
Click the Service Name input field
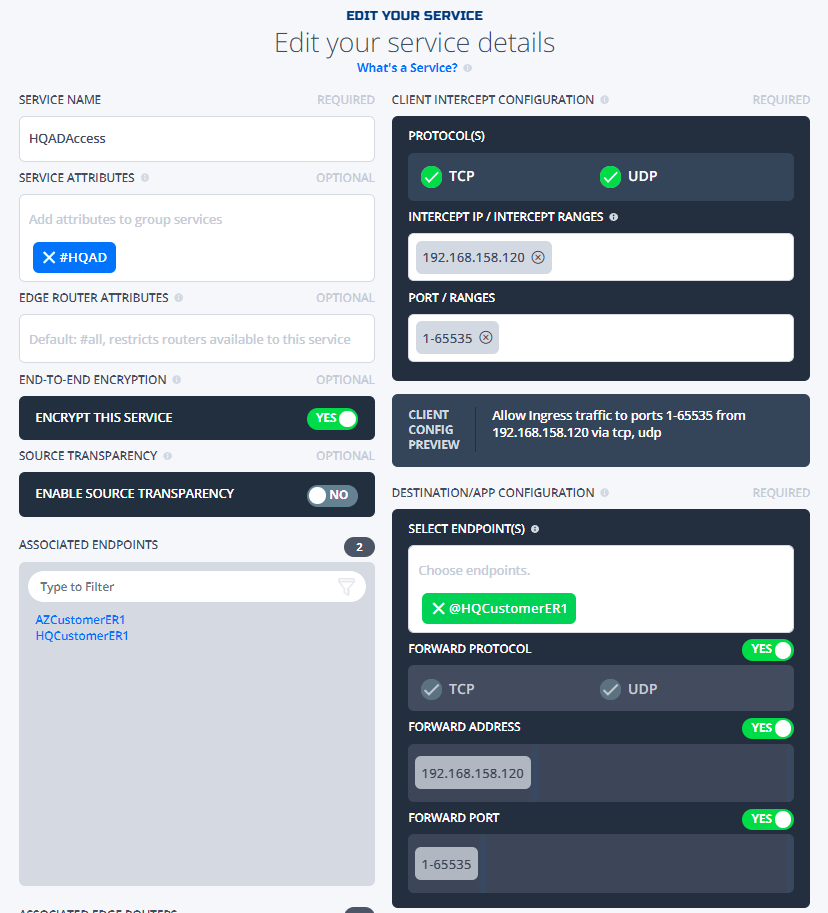coord(197,139)
